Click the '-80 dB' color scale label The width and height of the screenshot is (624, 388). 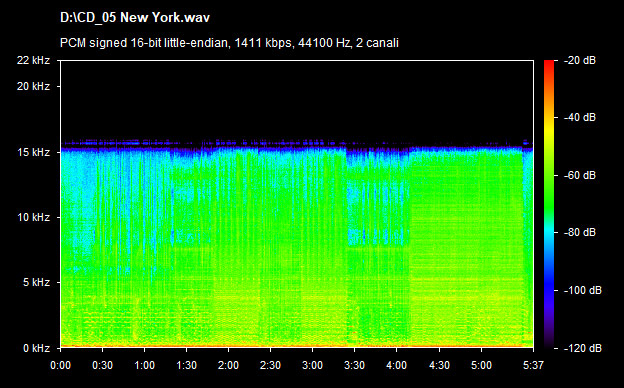point(580,232)
